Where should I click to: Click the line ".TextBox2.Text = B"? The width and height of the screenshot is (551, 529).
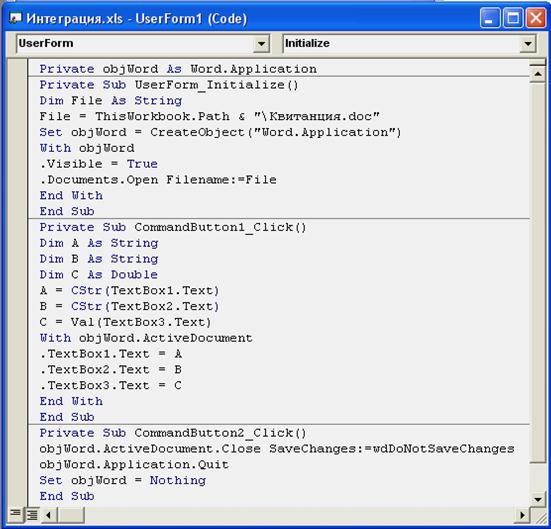(111, 369)
